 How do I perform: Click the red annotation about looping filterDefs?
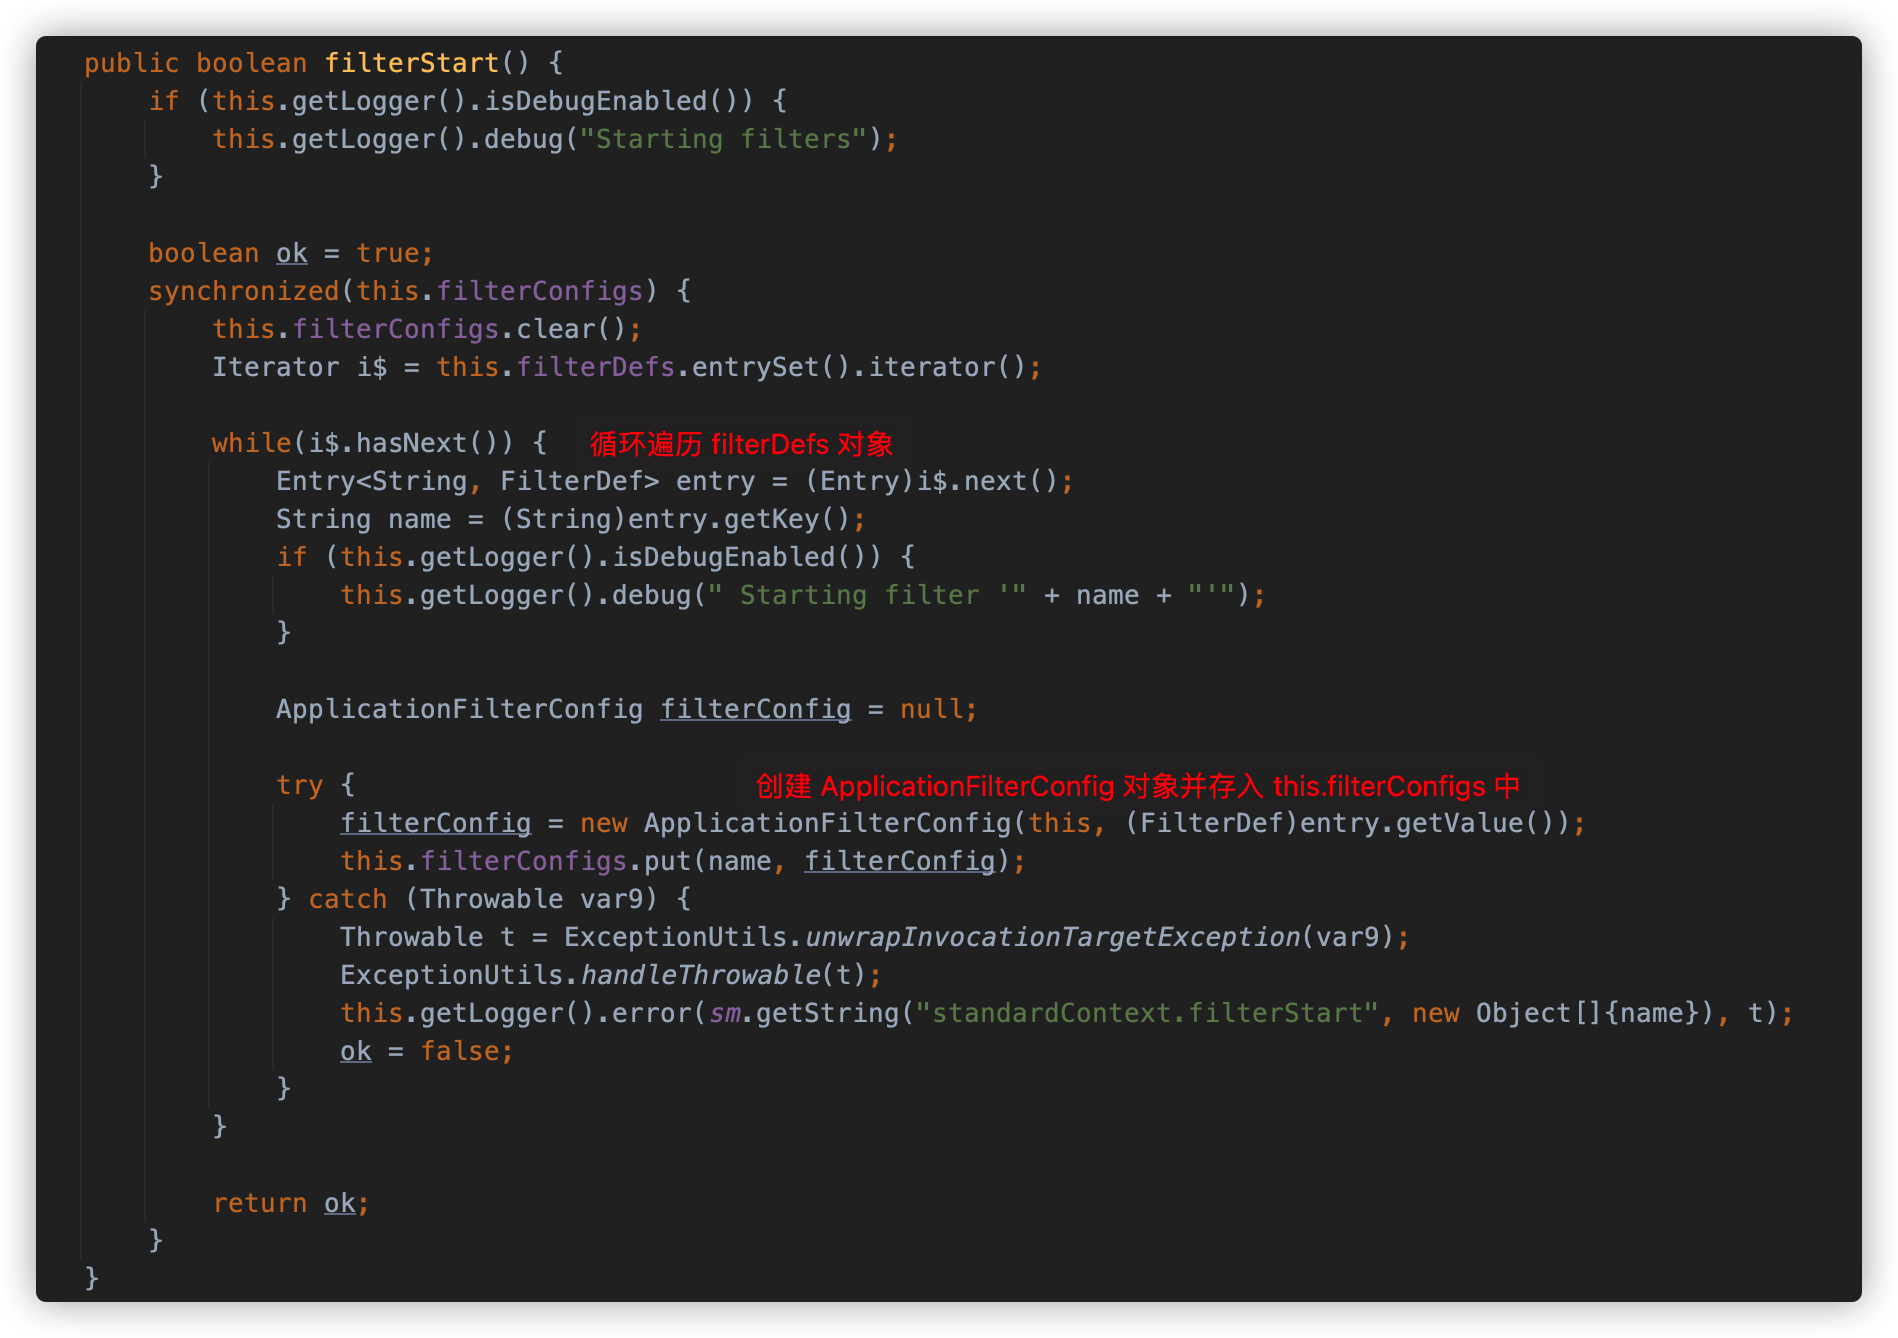tap(741, 444)
